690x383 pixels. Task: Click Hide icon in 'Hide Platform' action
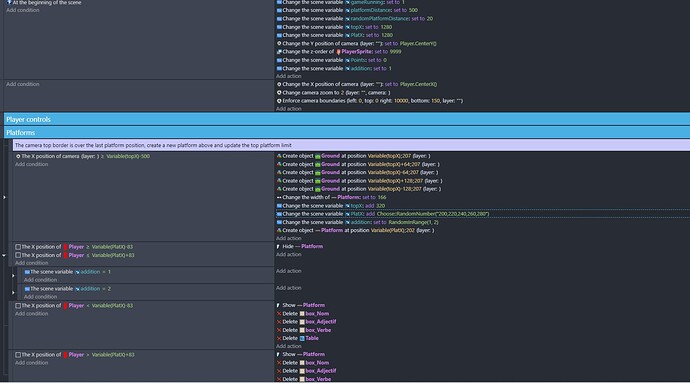pos(278,247)
